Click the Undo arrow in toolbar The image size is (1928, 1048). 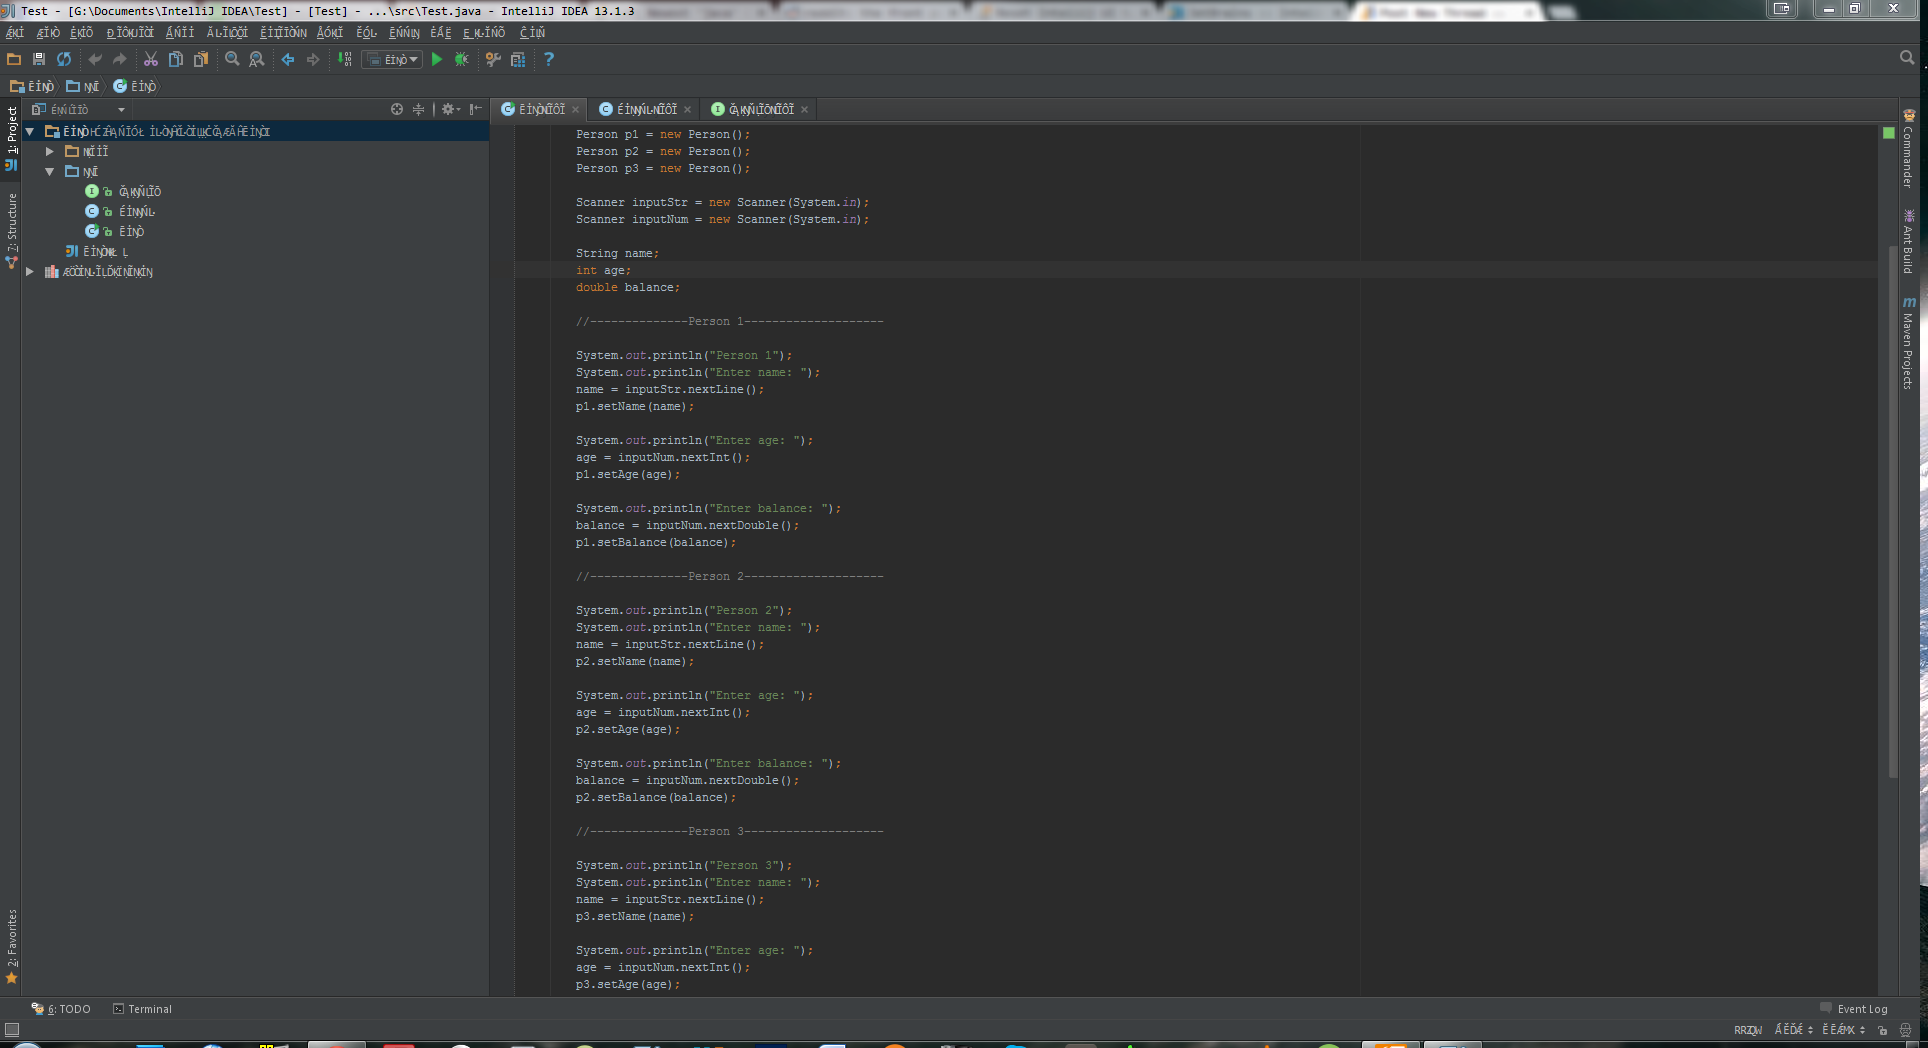(x=95, y=60)
